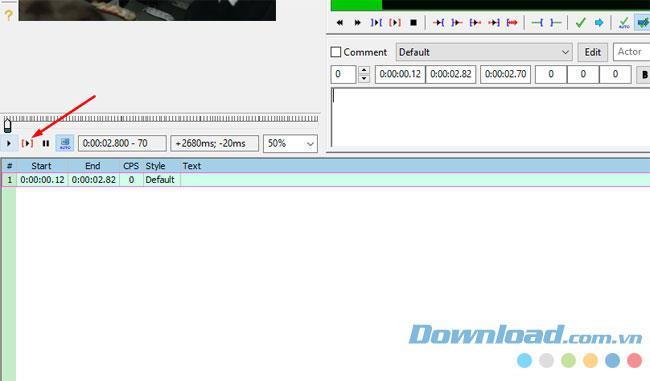The height and width of the screenshot is (381, 650).
Task: Add lead-in with the green bracket icon
Action: 537,22
